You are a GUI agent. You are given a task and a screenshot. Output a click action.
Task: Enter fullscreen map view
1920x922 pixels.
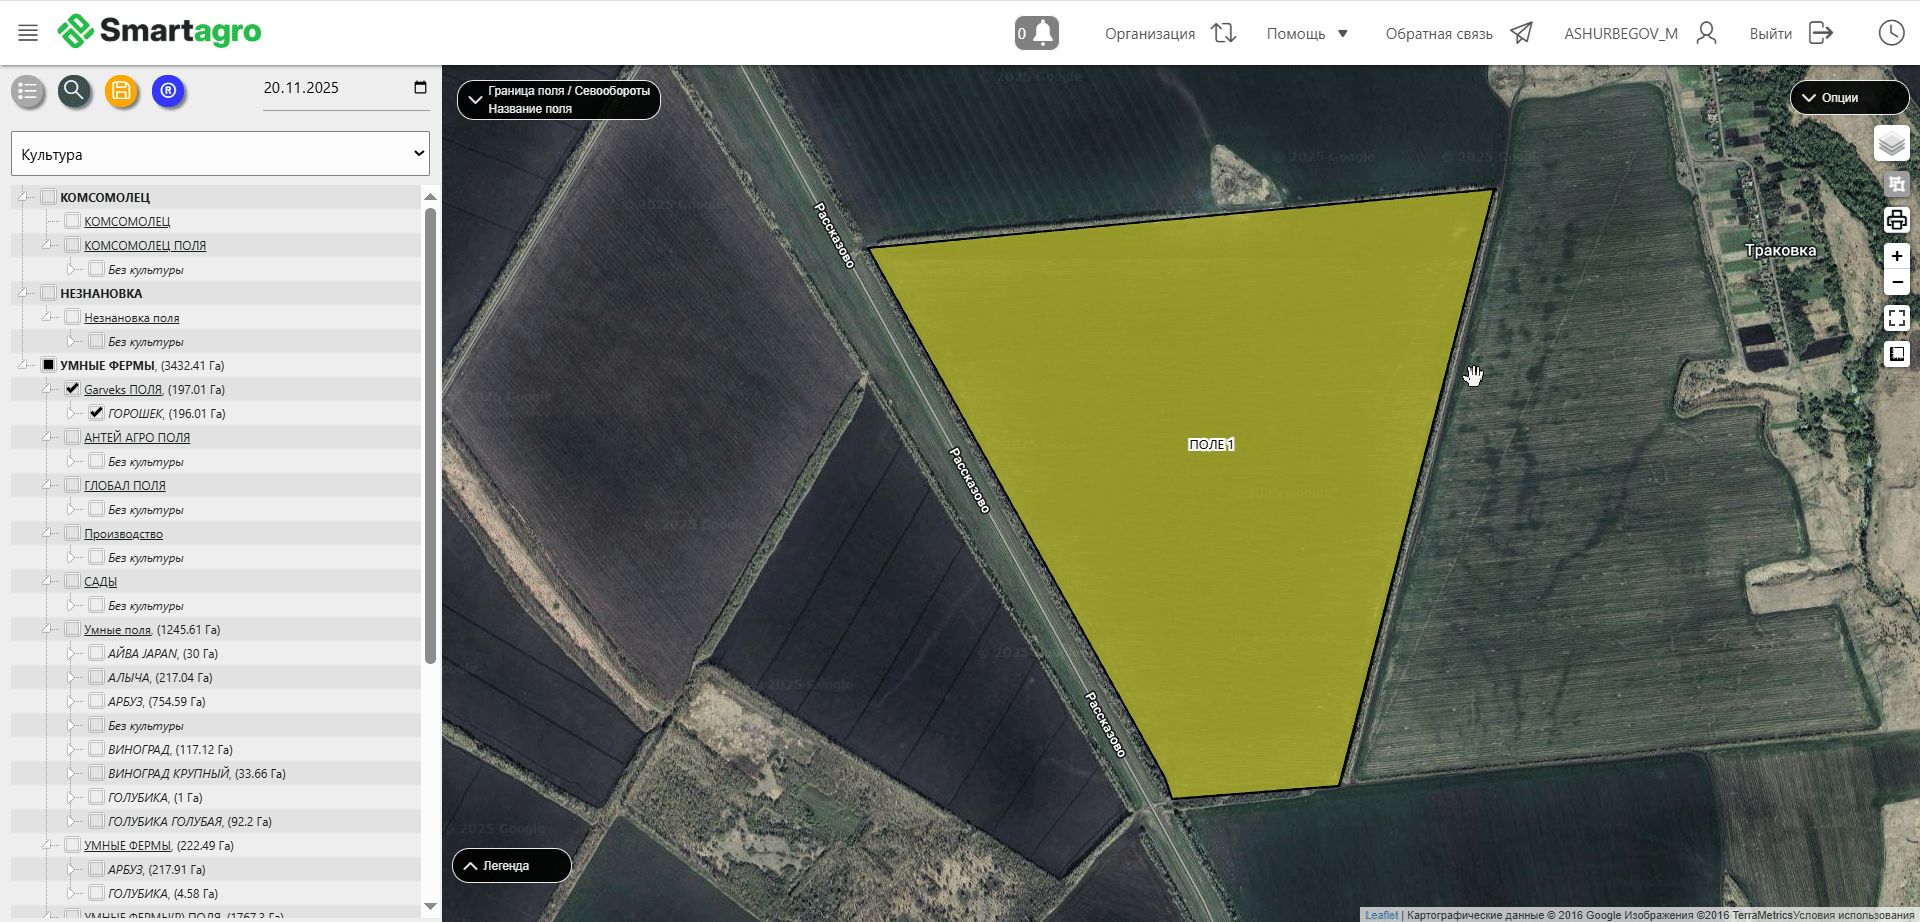pos(1896,318)
